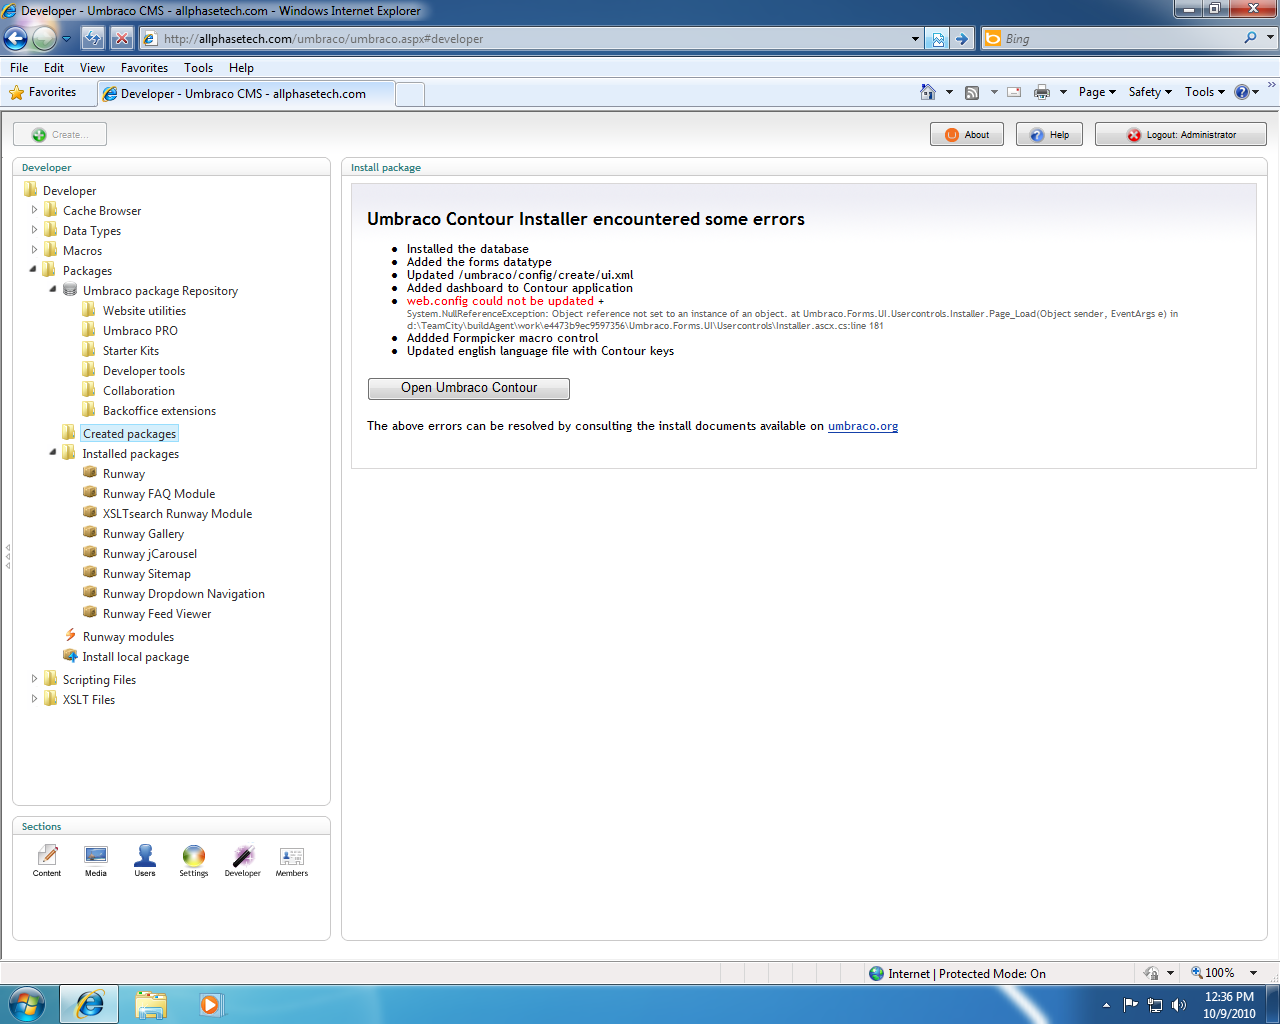This screenshot has height=1024, width=1280.
Task: Select Website utilities tree item
Action: tap(144, 310)
